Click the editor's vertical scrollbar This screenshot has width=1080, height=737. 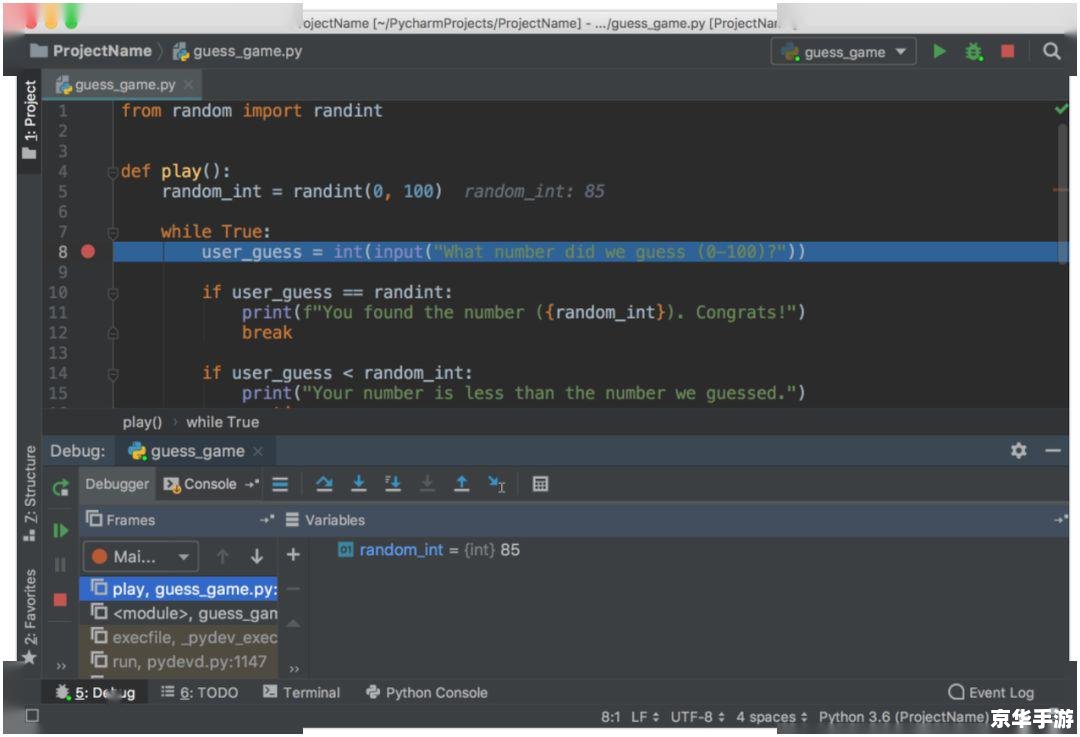1062,193
